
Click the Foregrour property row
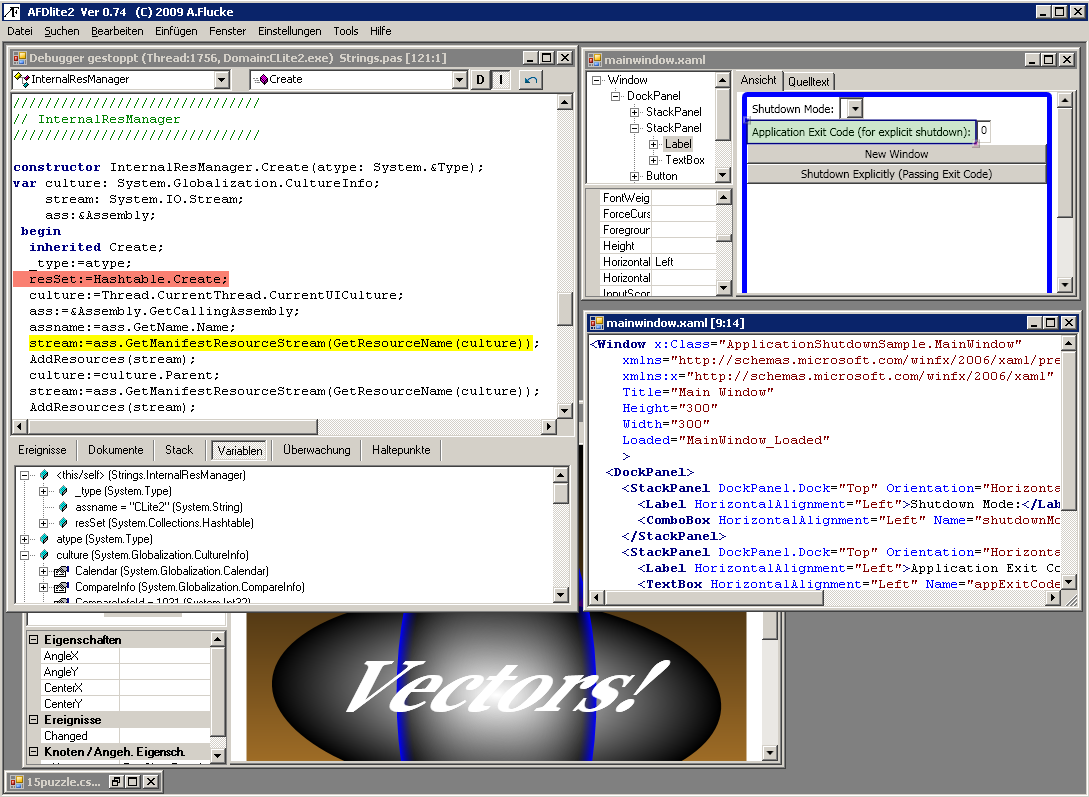[658, 230]
